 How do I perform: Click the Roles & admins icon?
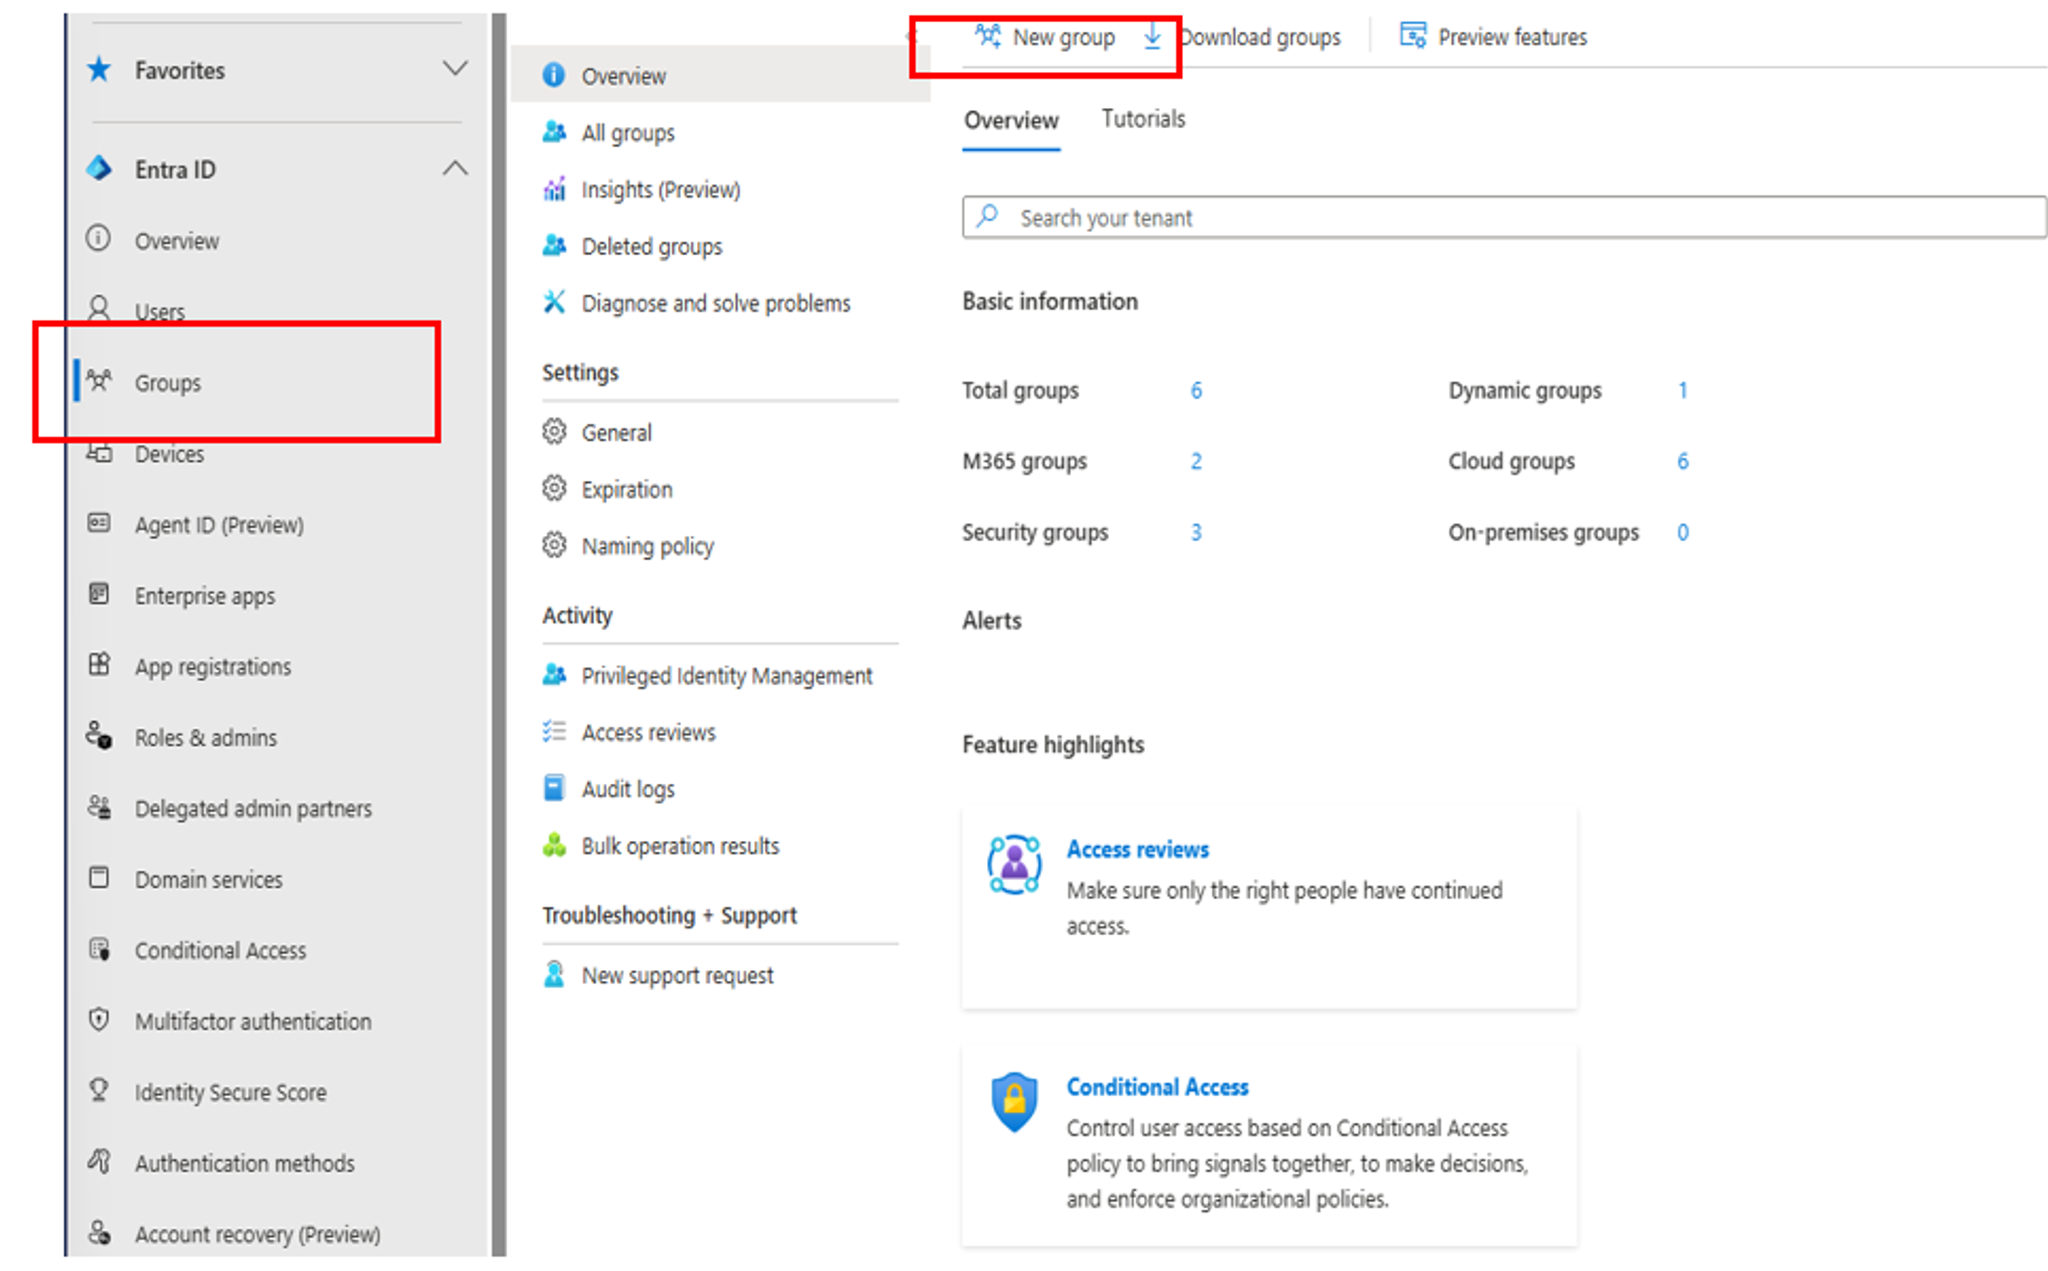(99, 736)
